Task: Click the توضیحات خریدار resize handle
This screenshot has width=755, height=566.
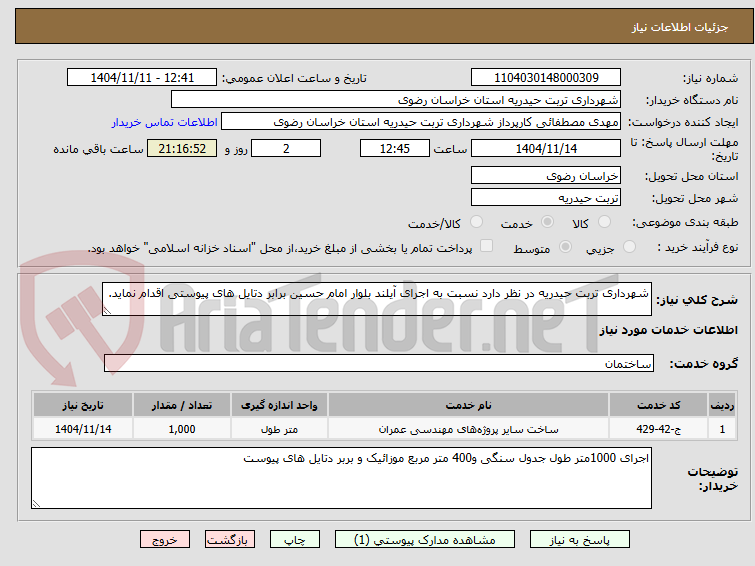Action: coord(36,504)
